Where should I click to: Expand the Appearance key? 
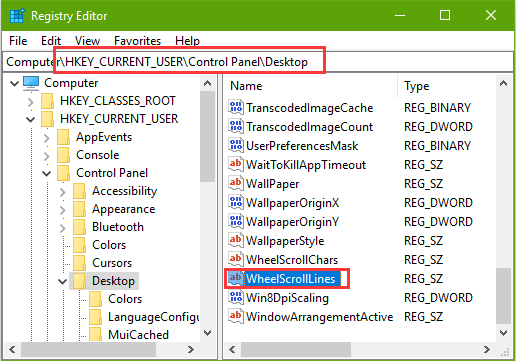click(63, 209)
